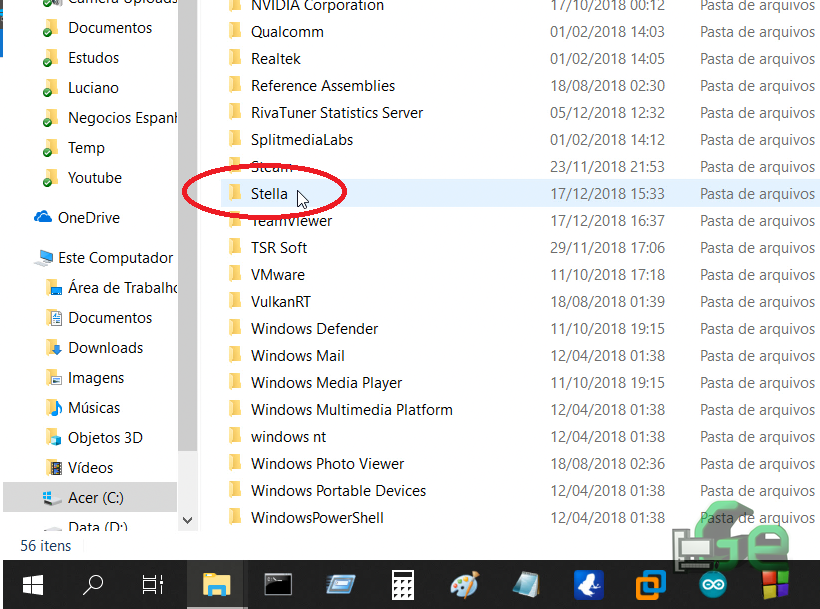The height and width of the screenshot is (609, 820).
Task: Click the date 18/08/2018 01:39
Action: (607, 302)
